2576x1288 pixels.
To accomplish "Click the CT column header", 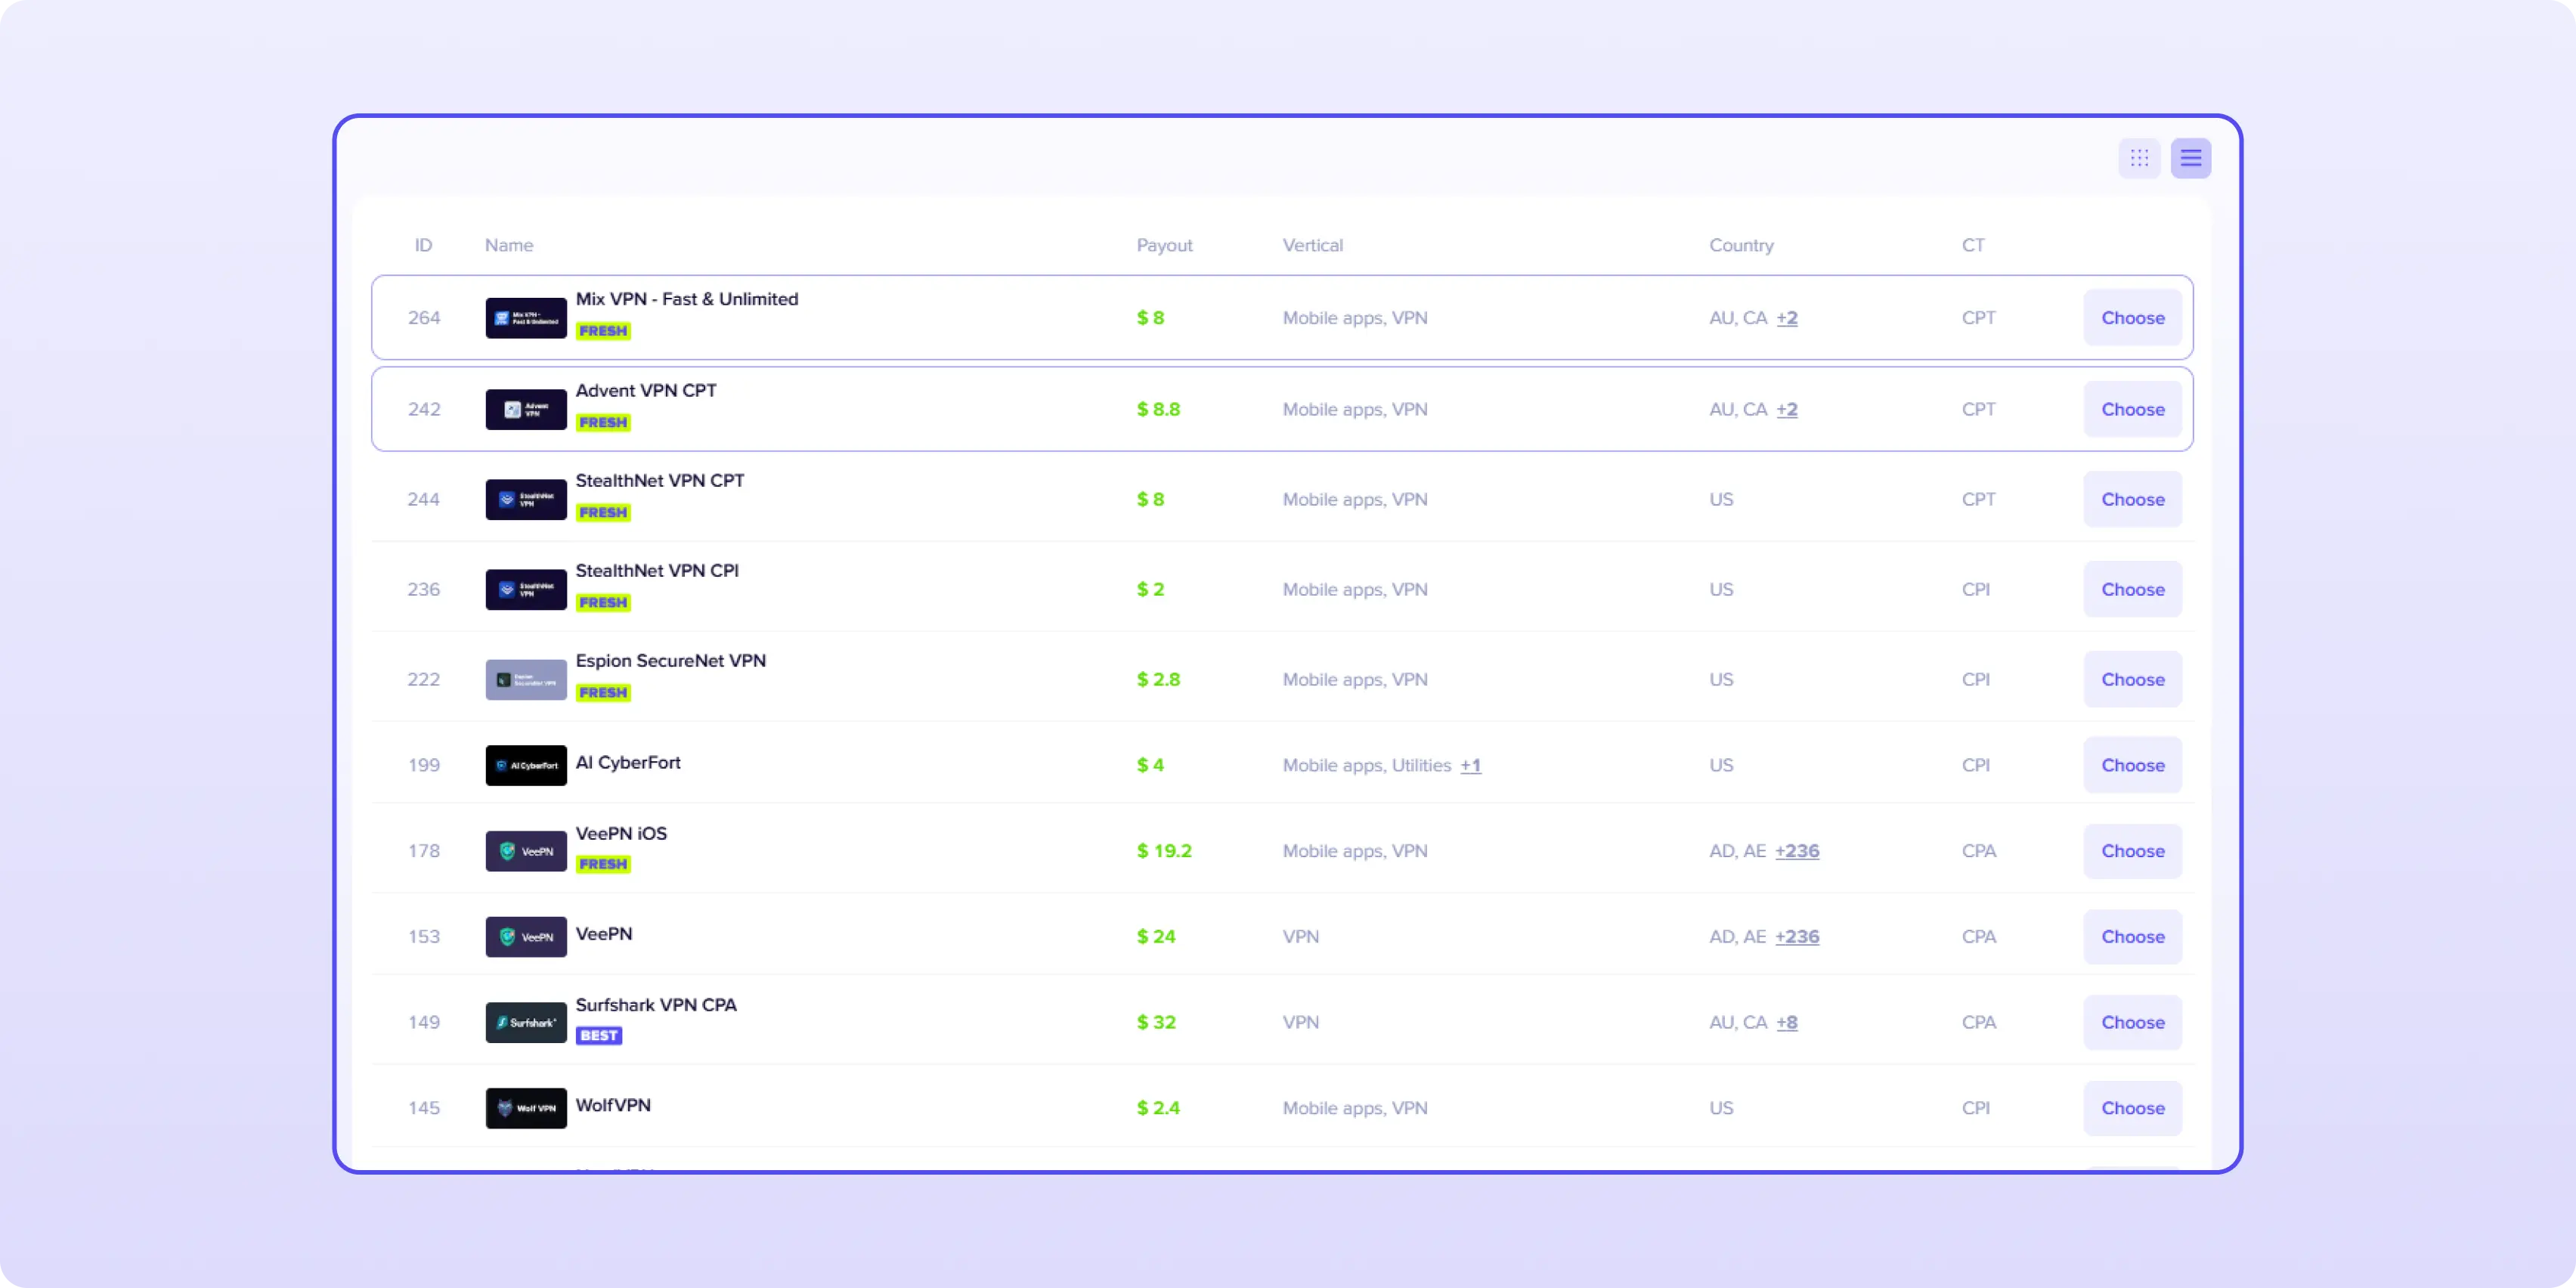I will [1973, 245].
